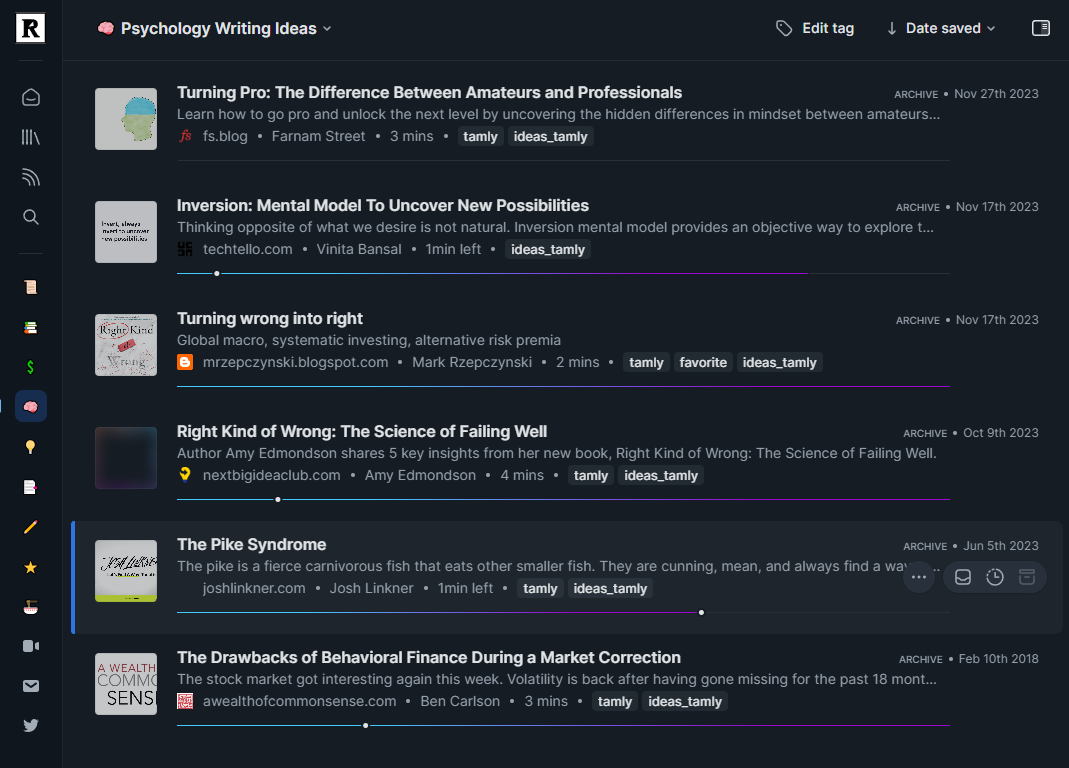This screenshot has width=1069, height=768.
Task: Click the Edit tag button
Action: click(815, 28)
